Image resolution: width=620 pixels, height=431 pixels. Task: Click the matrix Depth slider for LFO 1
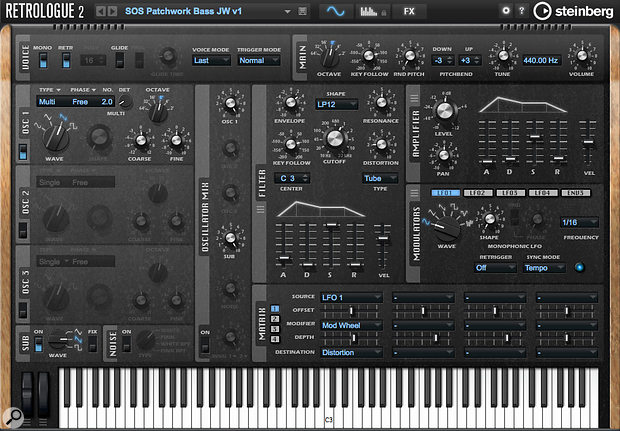click(352, 338)
